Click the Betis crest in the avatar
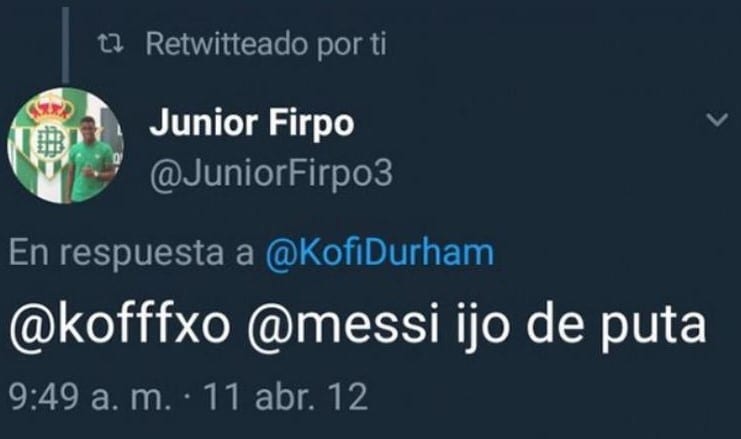This screenshot has height=439, width=741. click(42, 135)
